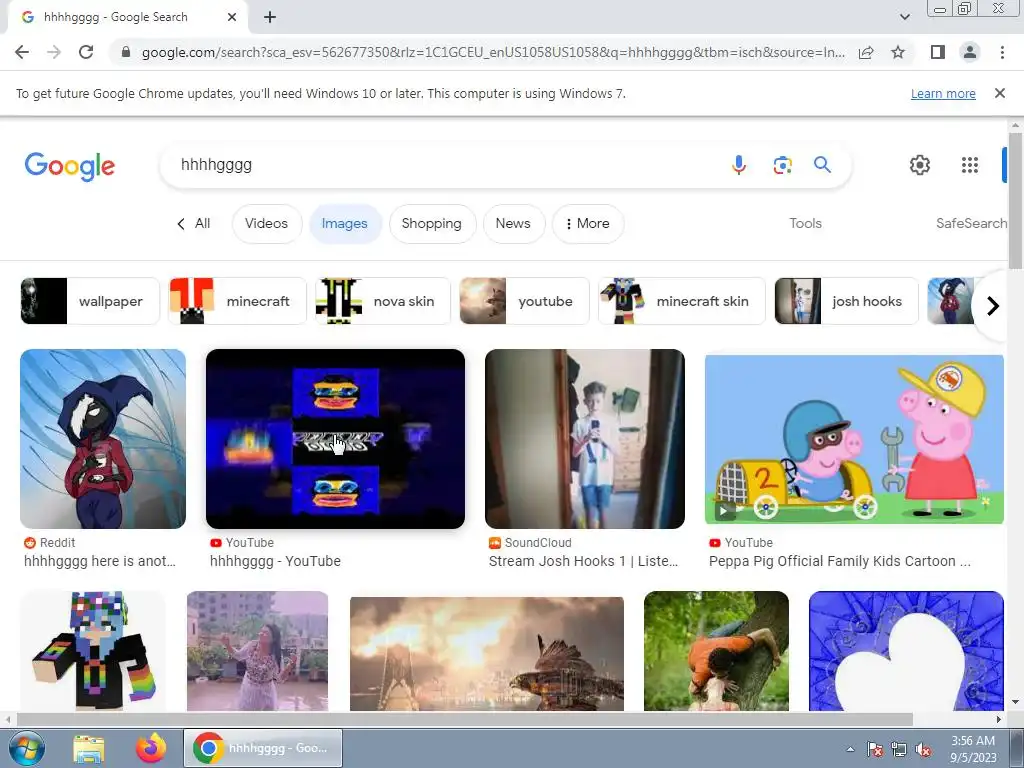Open the Chrome three-dot menu
This screenshot has width=1024, height=768.
pos(1002,52)
